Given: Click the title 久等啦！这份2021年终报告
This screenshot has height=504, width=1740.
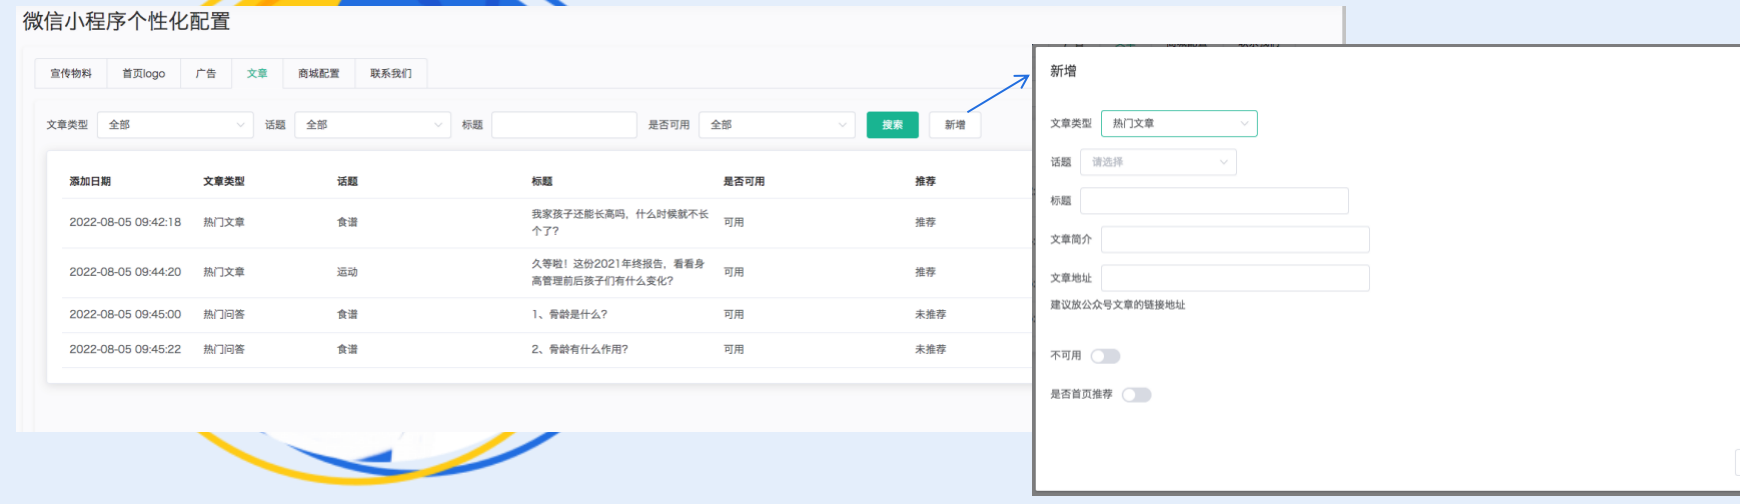Looking at the screenshot, I should coord(618,273).
